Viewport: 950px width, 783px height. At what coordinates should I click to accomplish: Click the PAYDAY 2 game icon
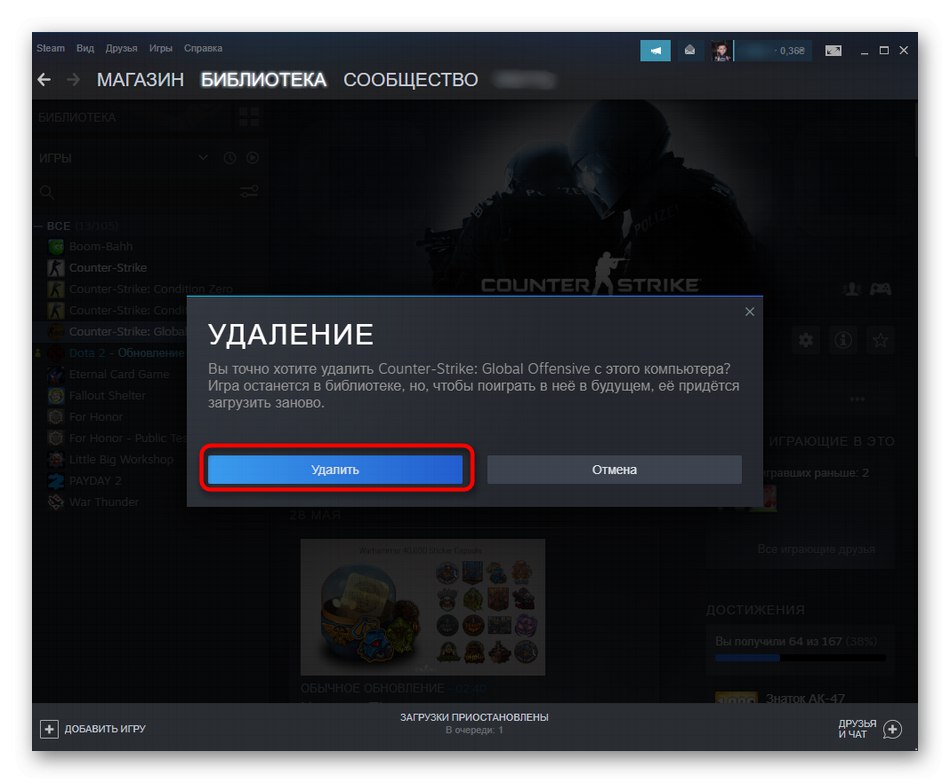(56, 481)
